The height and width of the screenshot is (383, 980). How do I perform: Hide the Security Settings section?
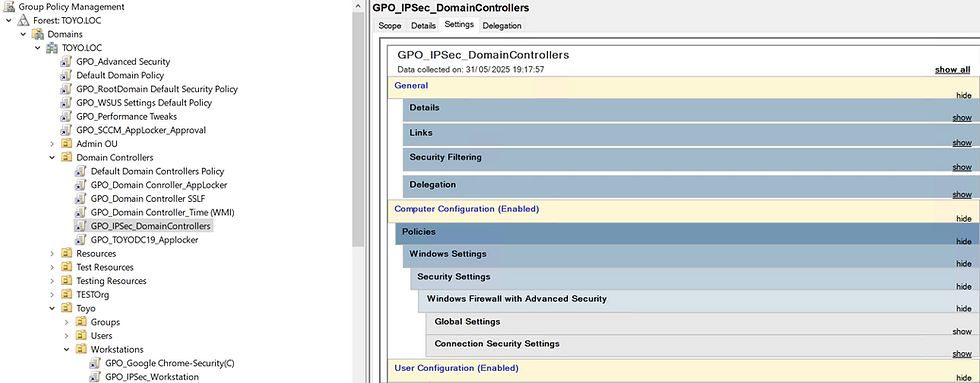(x=964, y=286)
